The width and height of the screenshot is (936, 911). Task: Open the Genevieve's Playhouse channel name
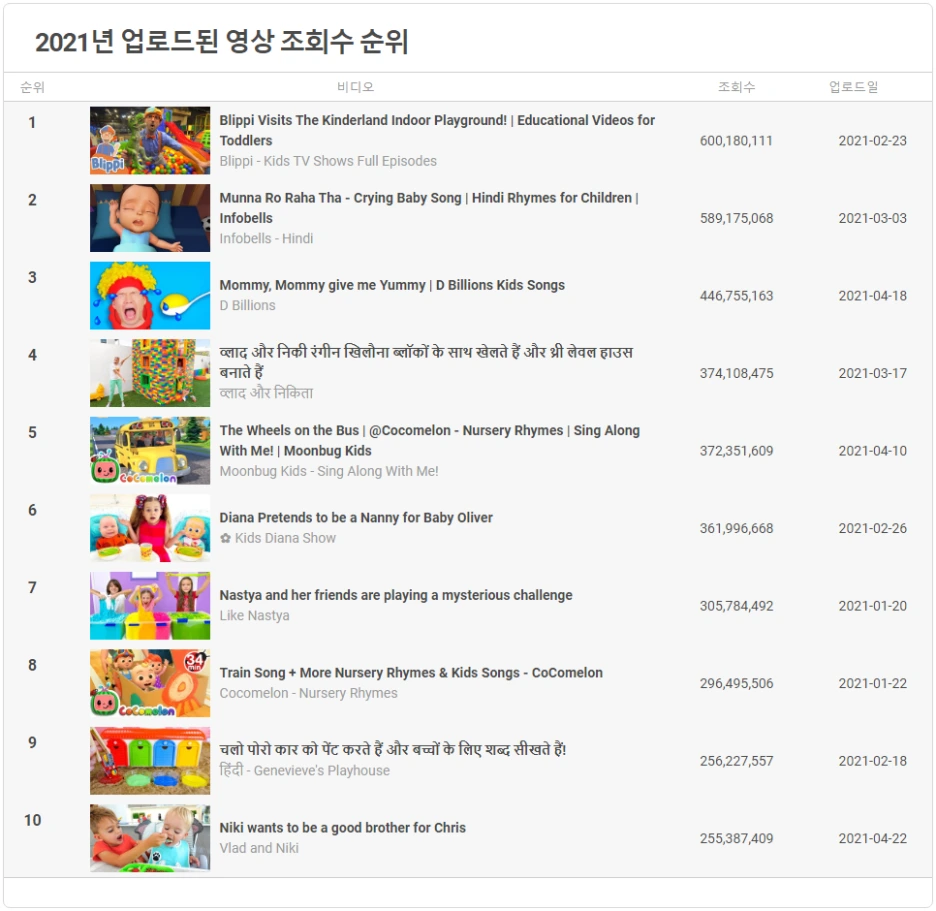304,771
